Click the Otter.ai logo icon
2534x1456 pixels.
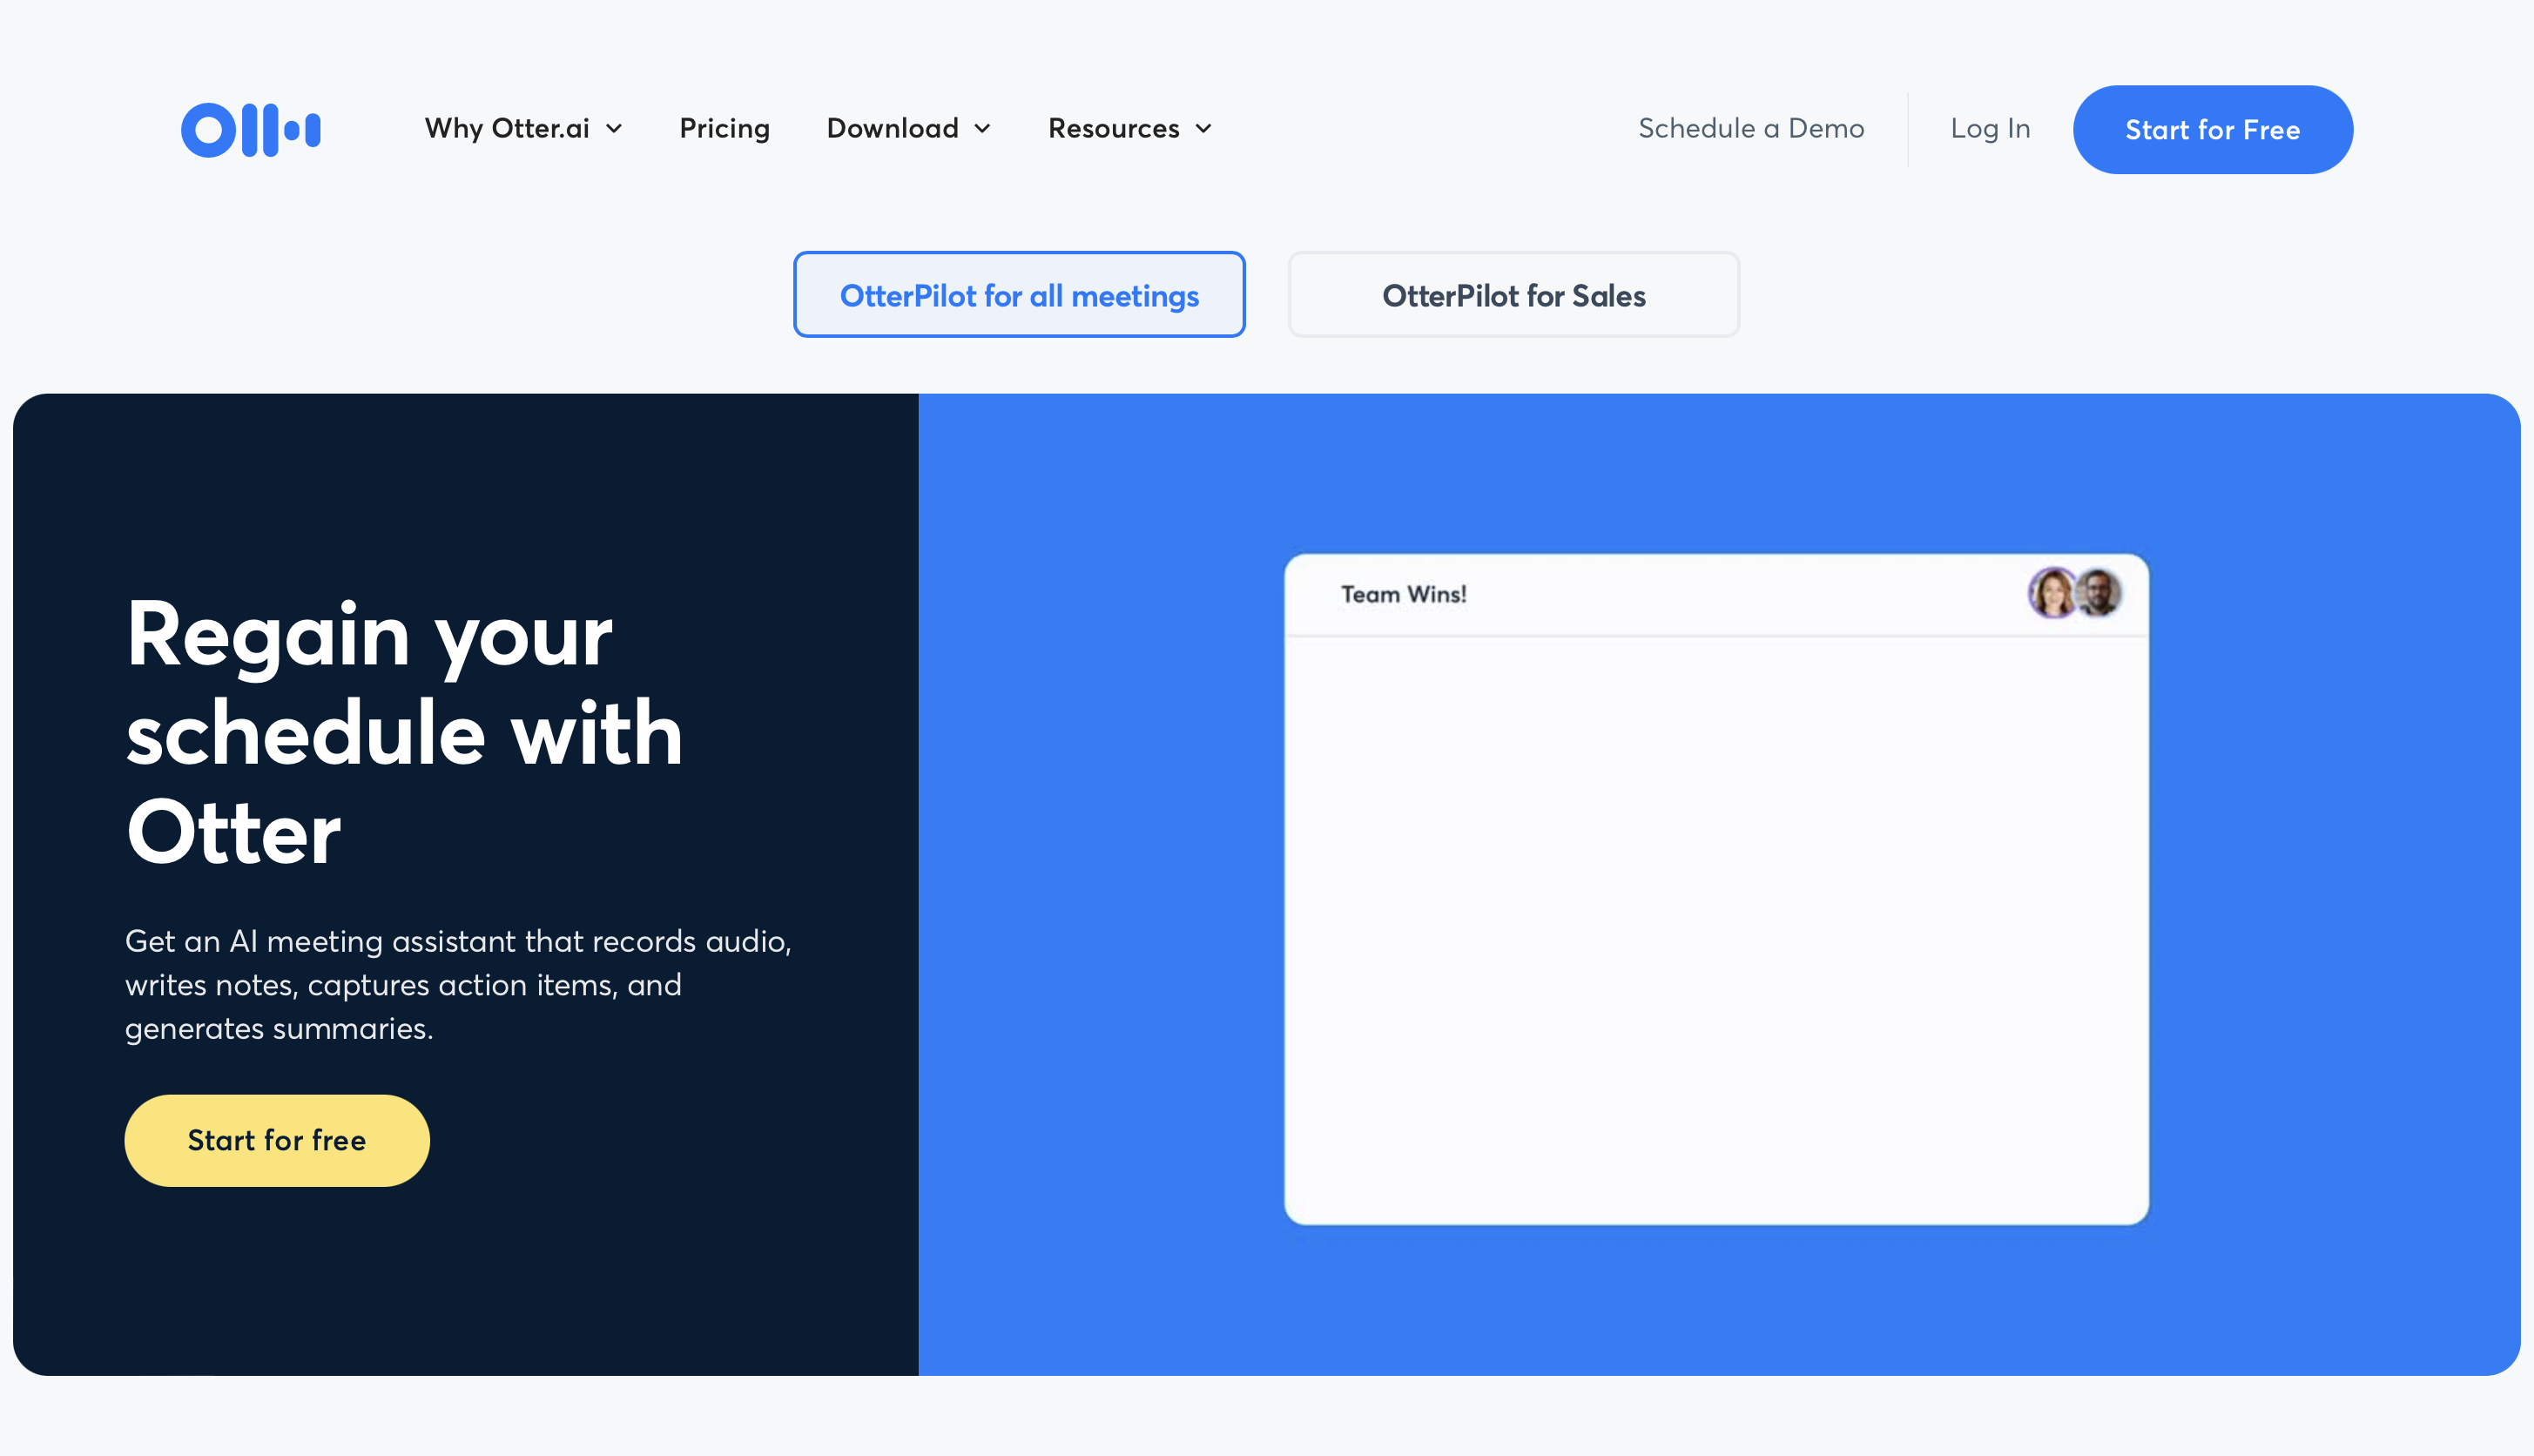tap(251, 129)
